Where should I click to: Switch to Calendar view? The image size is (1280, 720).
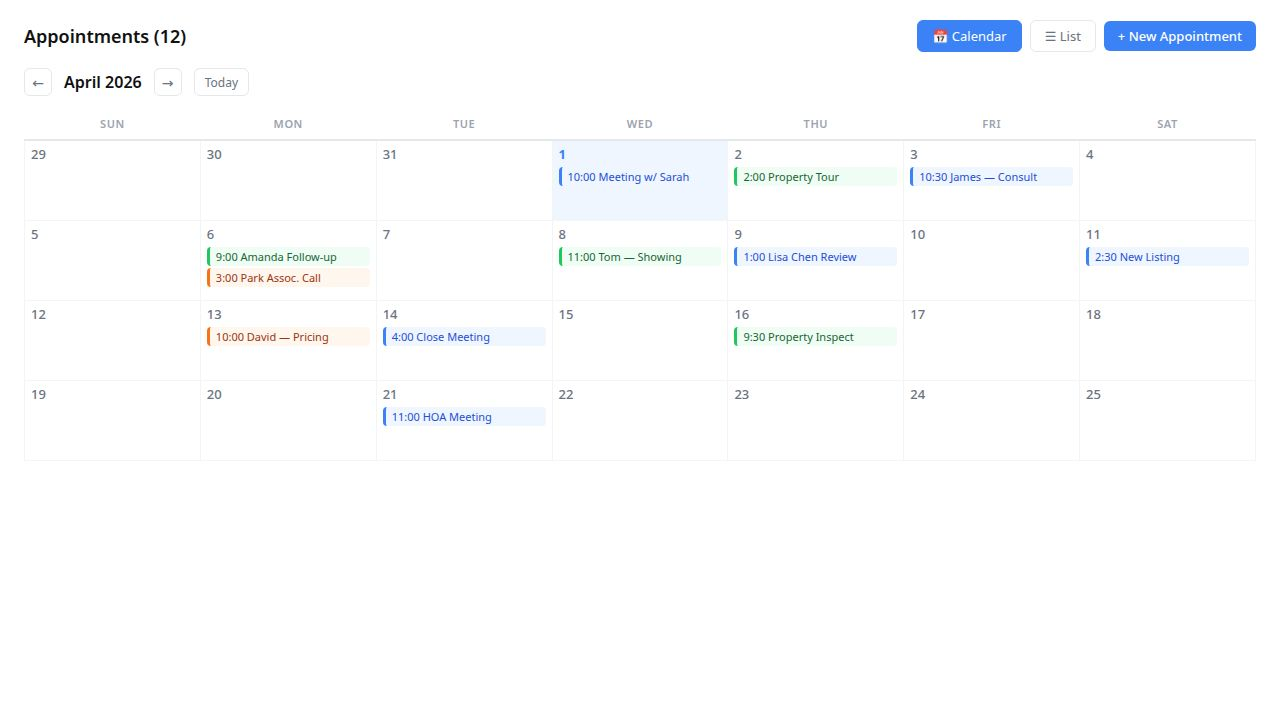point(968,36)
